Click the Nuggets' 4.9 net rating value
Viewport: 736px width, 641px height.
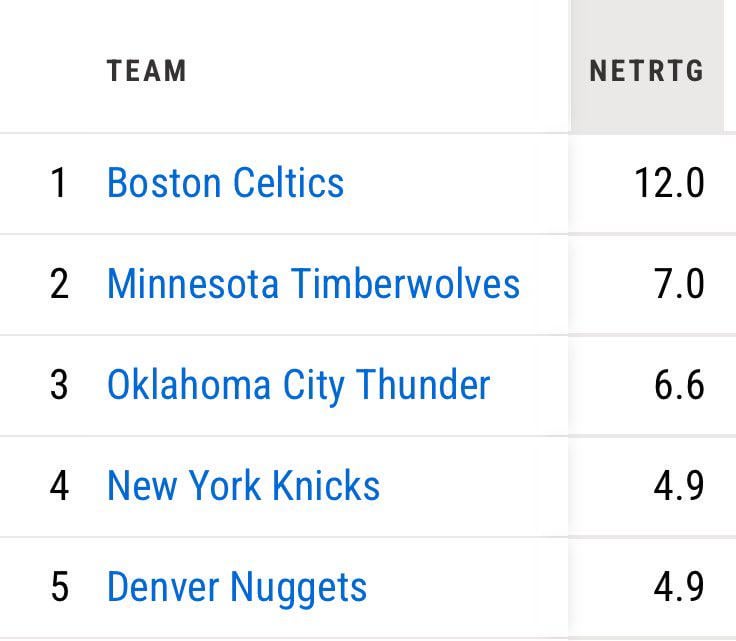point(680,587)
